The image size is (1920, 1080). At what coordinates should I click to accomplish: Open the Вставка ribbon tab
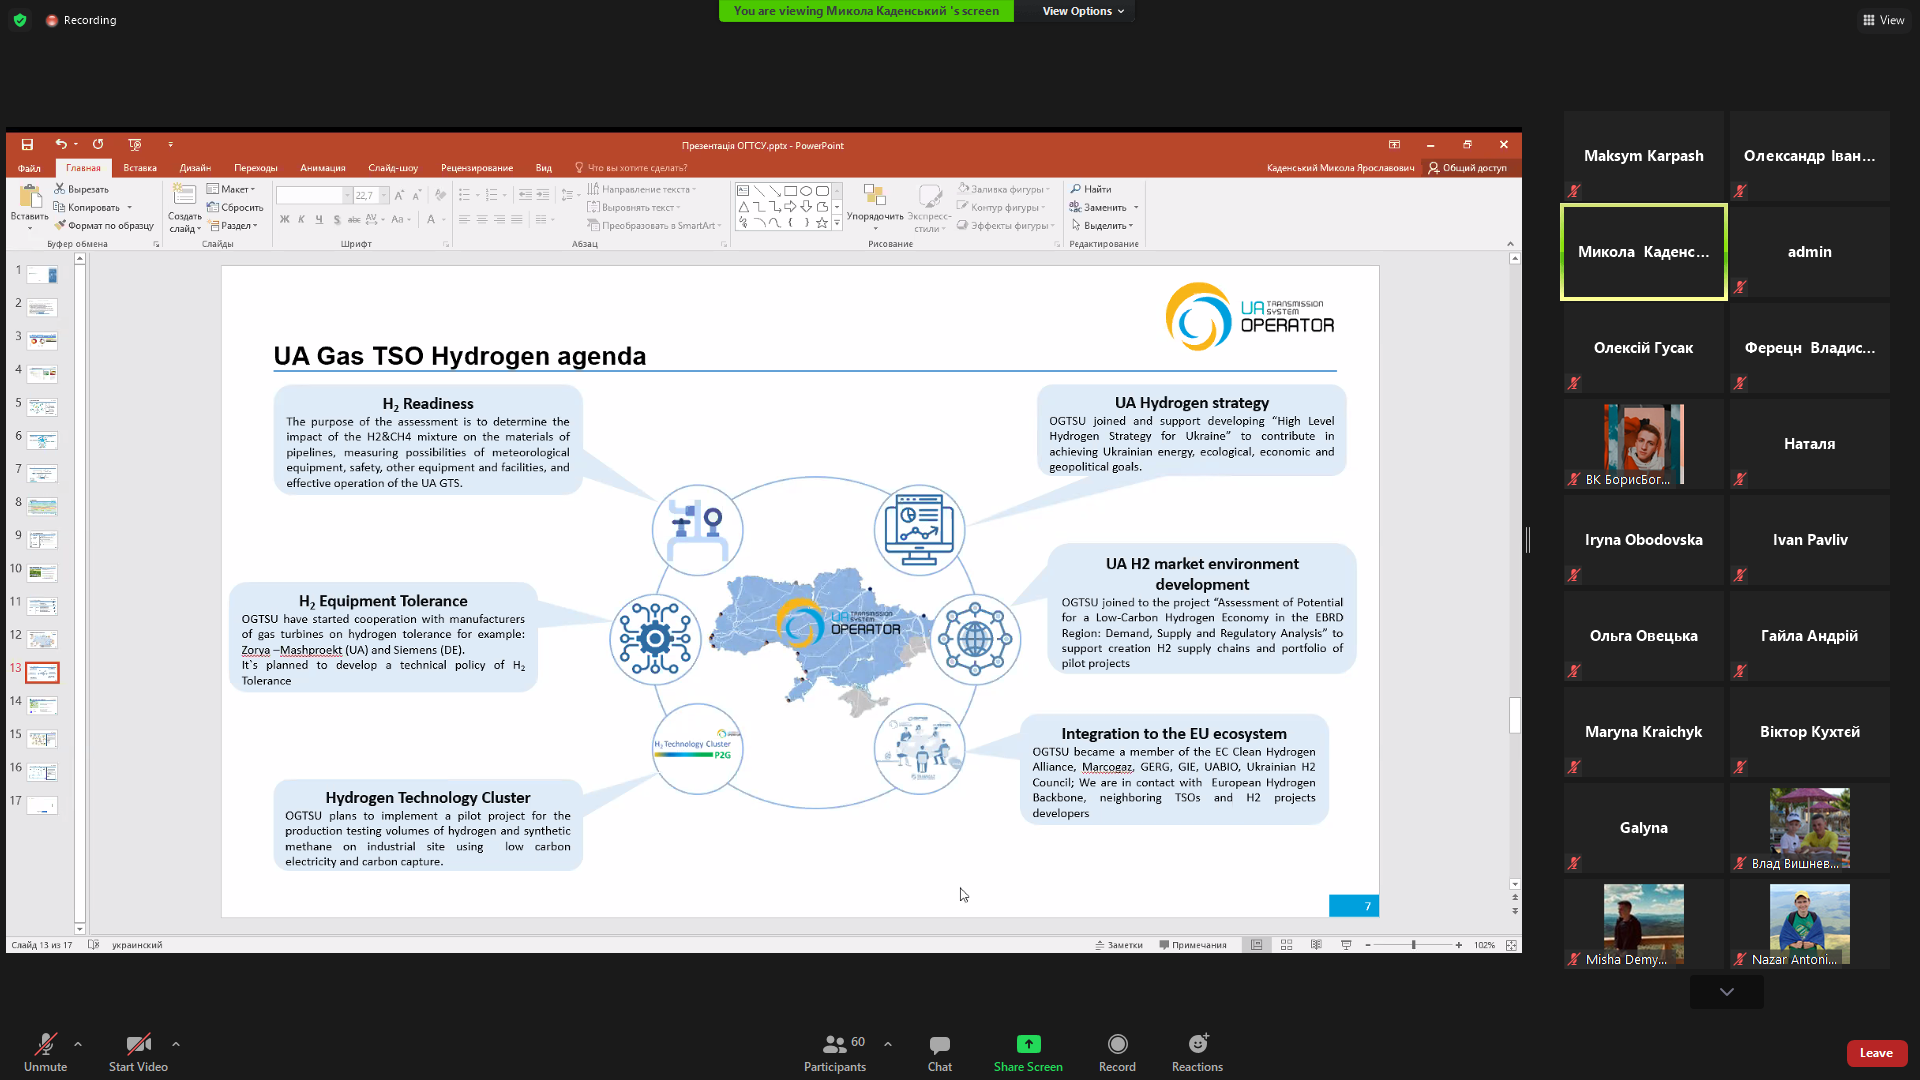click(140, 168)
